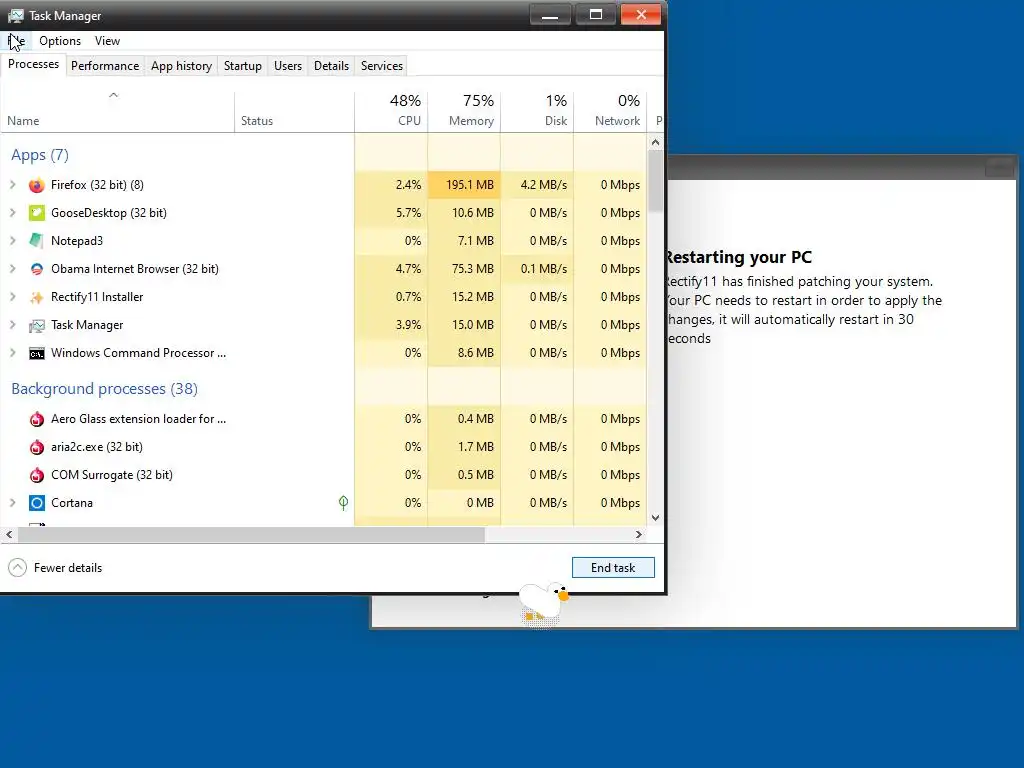The height and width of the screenshot is (768, 1024).
Task: Sort processes by CPU column
Action: tap(391, 112)
